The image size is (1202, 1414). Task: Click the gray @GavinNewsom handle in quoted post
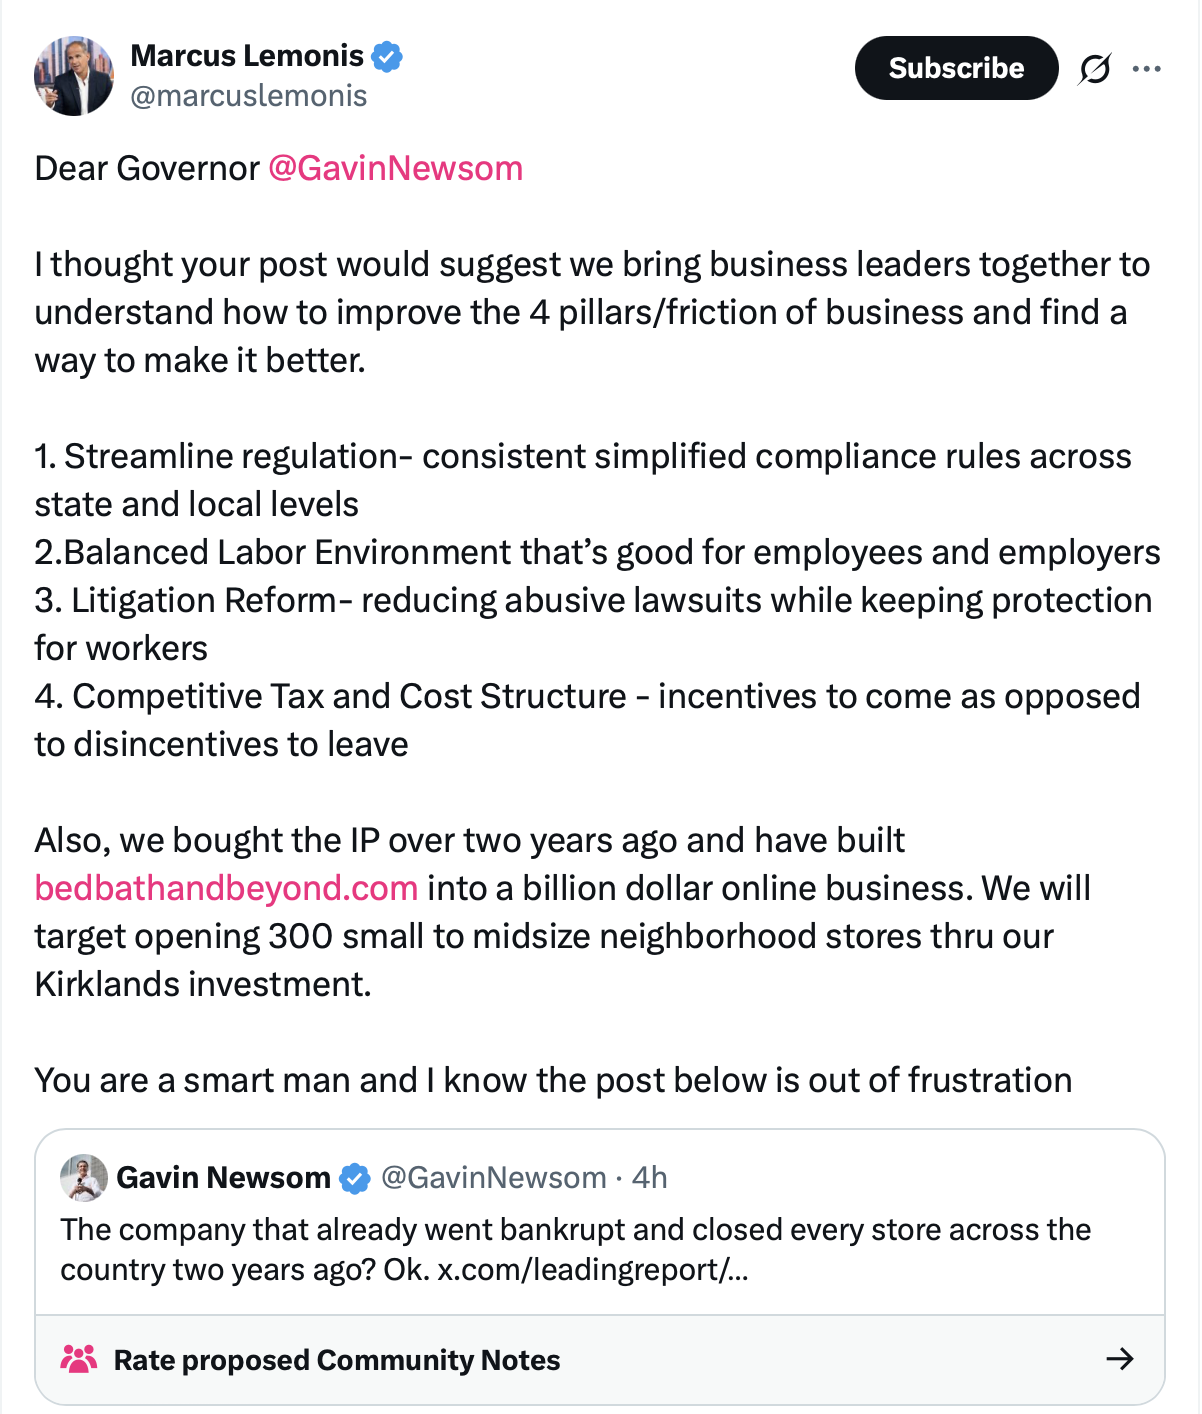point(494,1178)
